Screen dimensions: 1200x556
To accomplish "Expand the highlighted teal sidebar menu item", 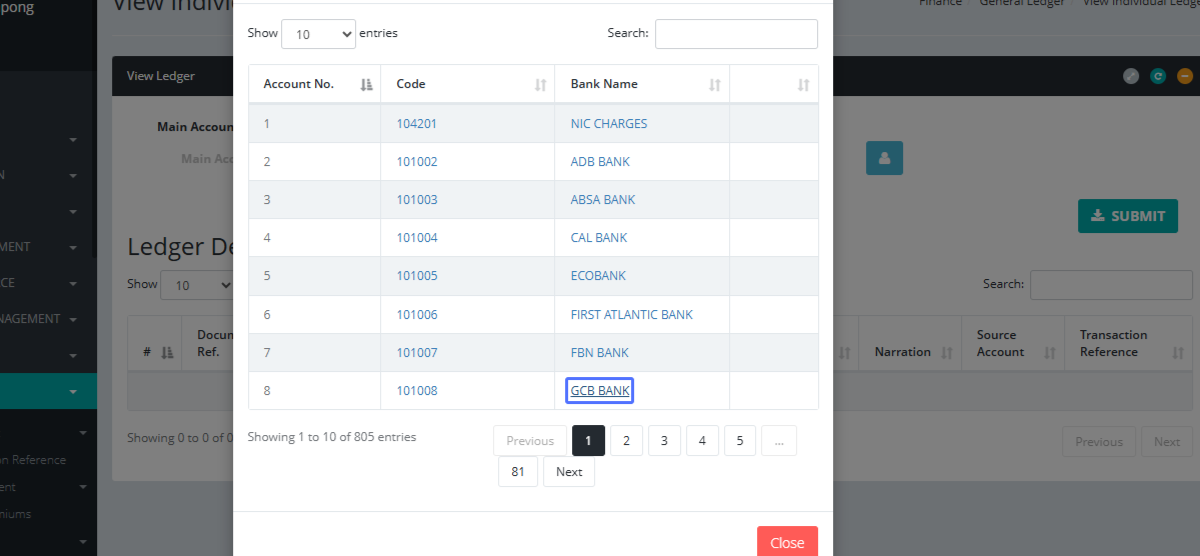I will (73, 392).
